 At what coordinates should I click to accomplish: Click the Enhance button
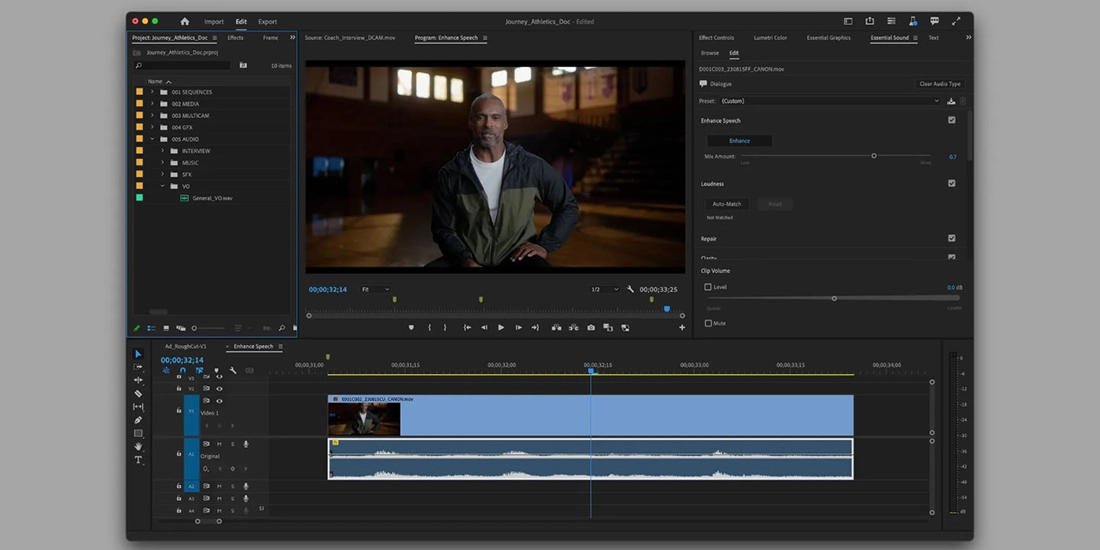coord(739,141)
